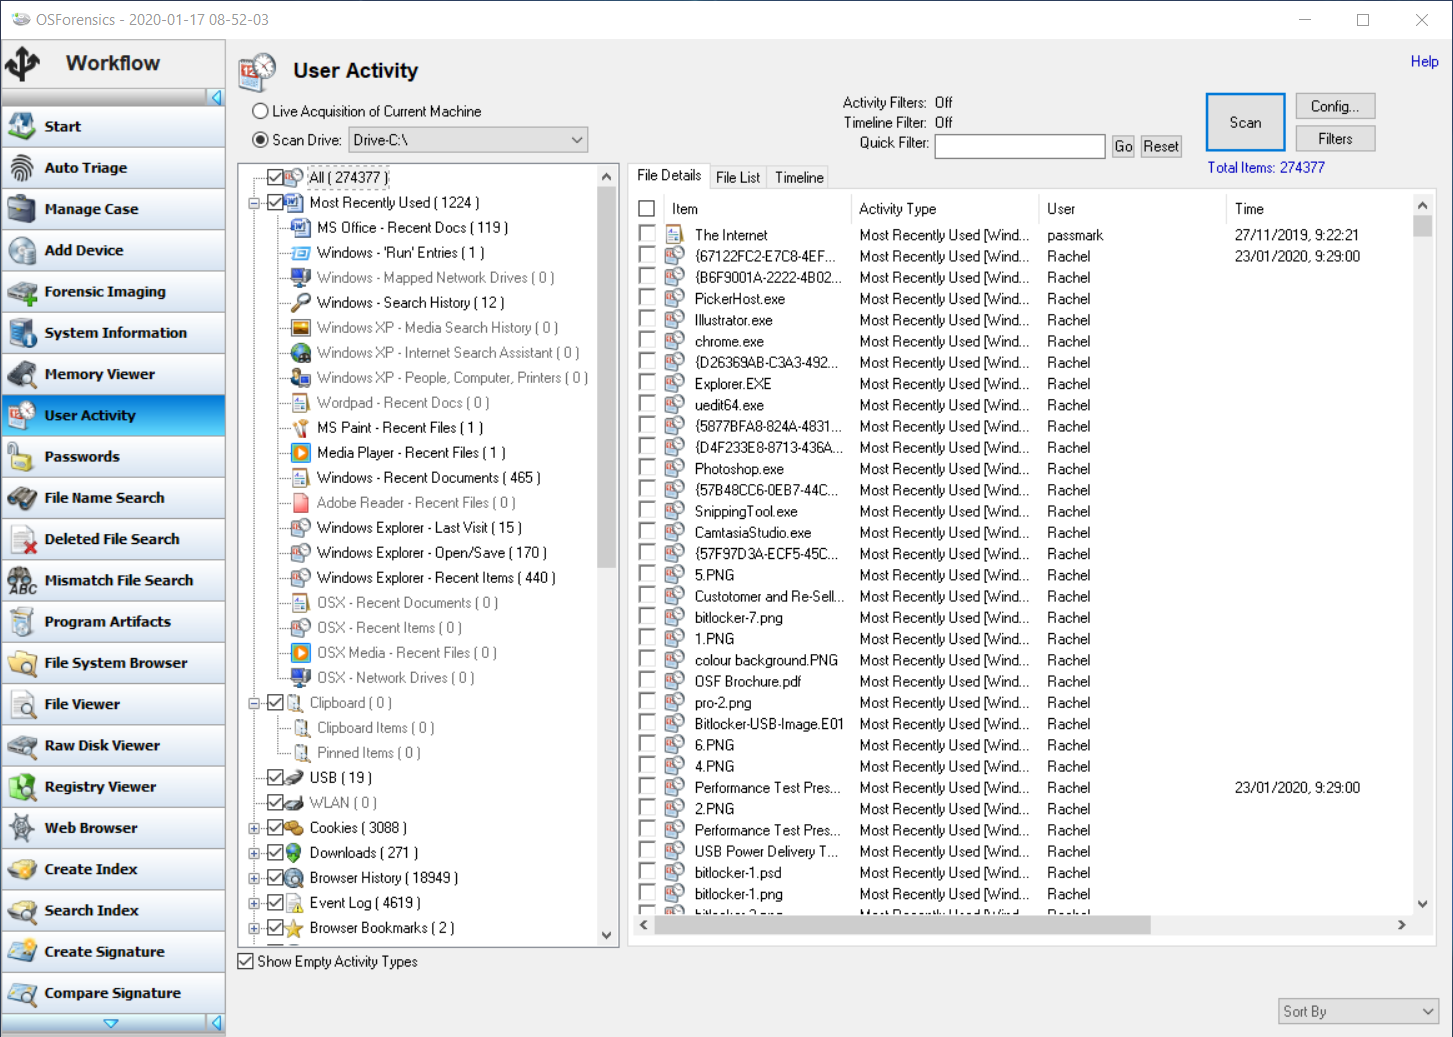The image size is (1453, 1037).
Task: Click the Registry Viewer icon
Action: (22, 787)
